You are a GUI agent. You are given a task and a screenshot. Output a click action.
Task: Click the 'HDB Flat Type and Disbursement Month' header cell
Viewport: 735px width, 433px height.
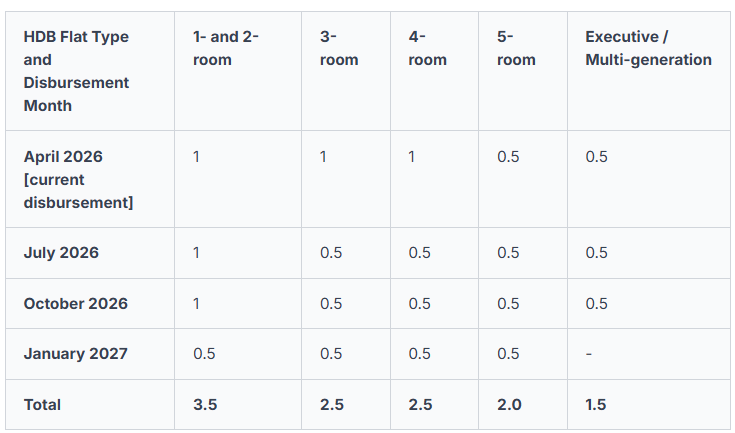coord(76,71)
